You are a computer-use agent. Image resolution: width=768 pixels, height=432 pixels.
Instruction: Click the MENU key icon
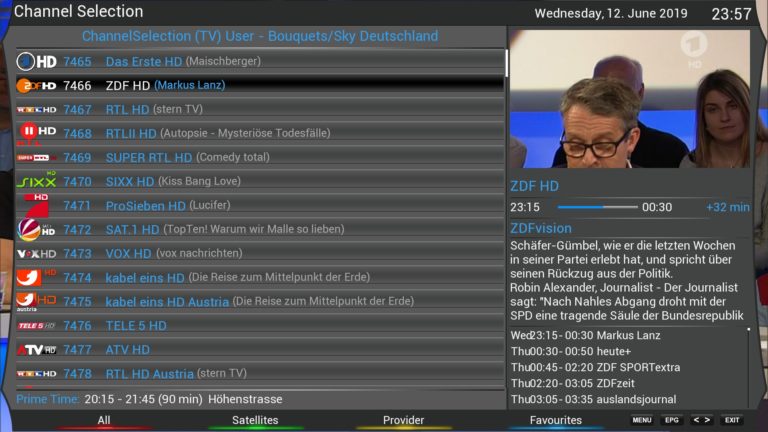point(642,420)
